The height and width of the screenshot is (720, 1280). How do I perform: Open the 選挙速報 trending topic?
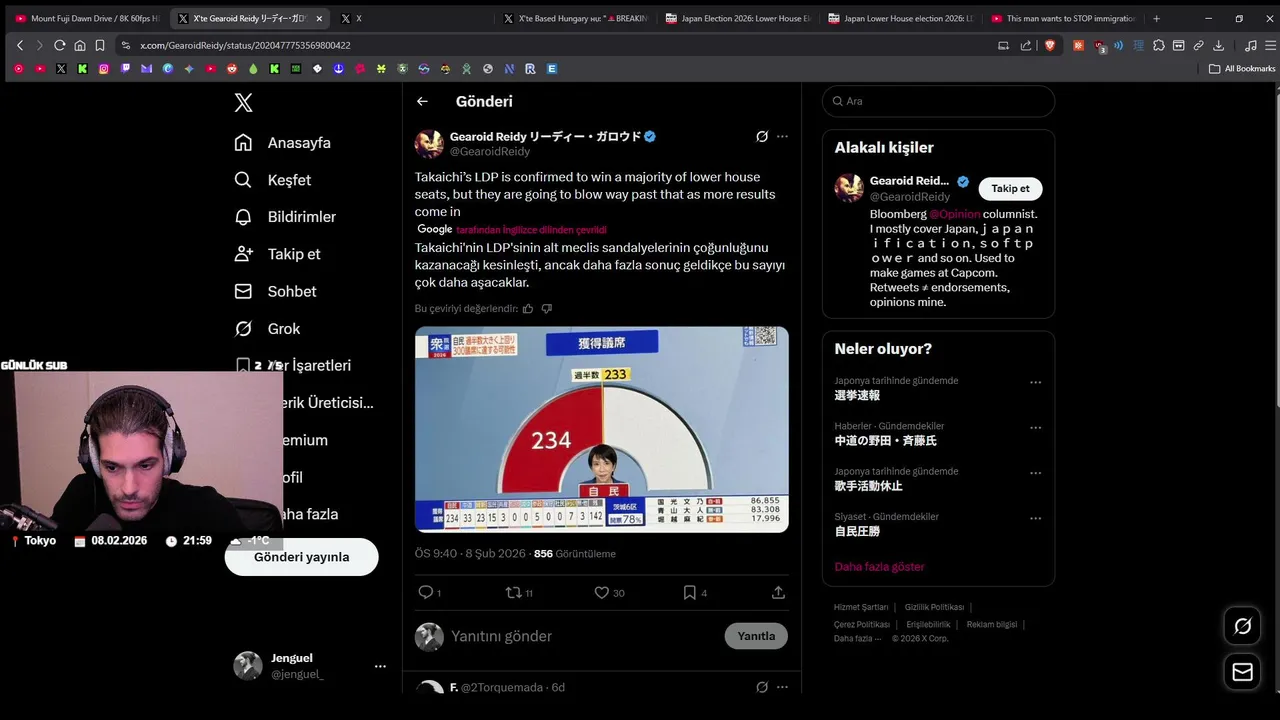click(x=857, y=396)
